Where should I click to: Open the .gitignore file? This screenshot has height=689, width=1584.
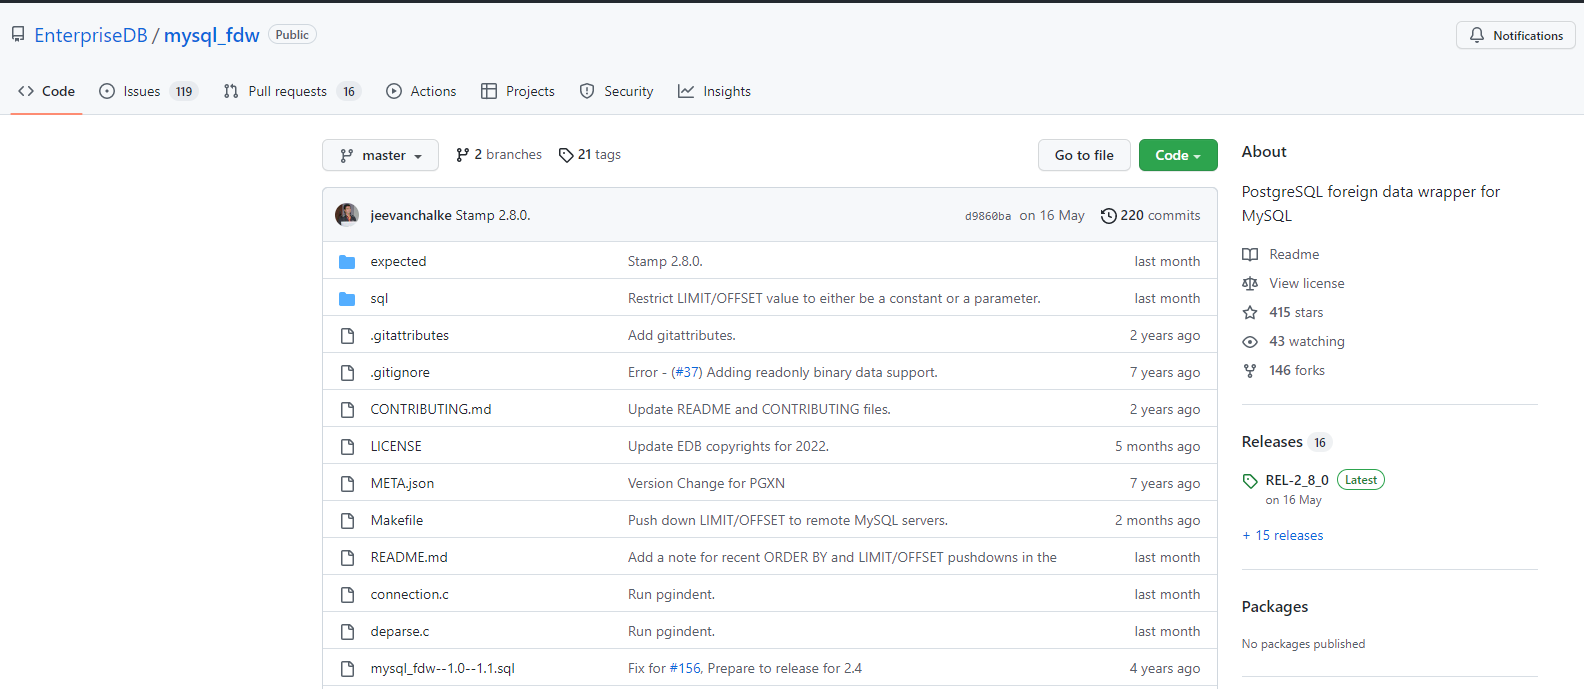pos(400,373)
